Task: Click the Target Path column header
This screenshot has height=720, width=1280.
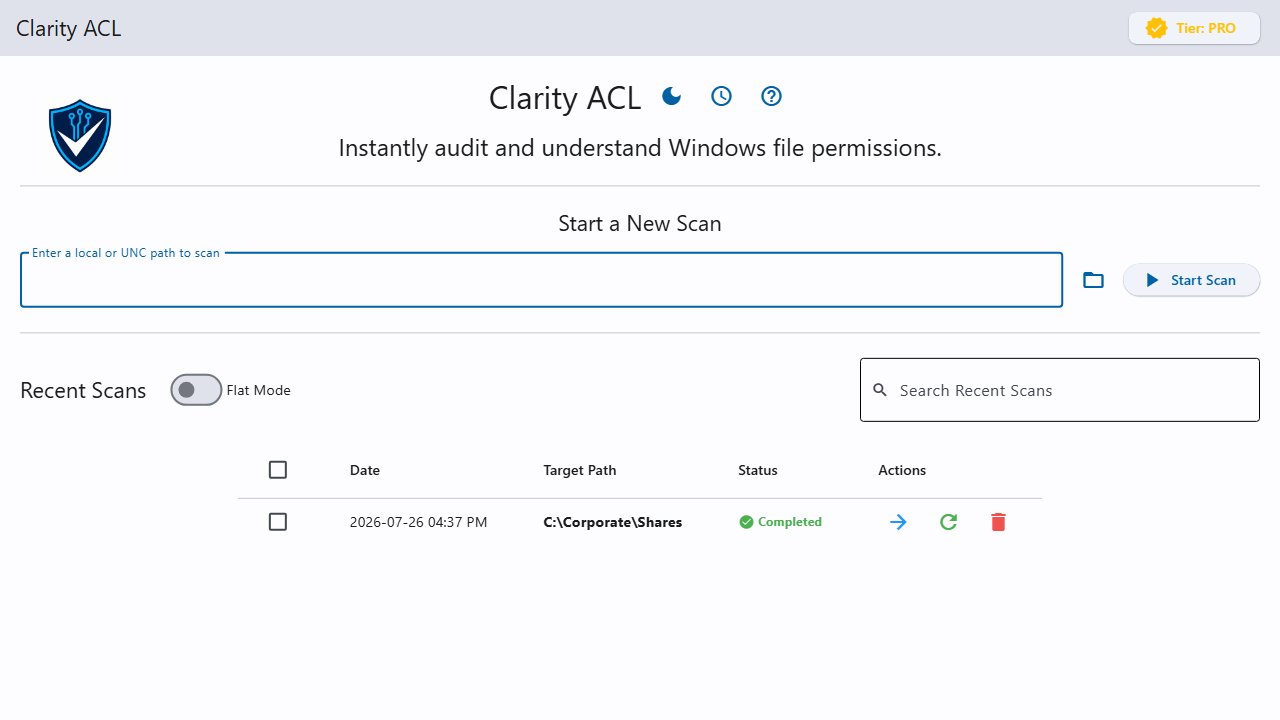Action: click(x=580, y=470)
